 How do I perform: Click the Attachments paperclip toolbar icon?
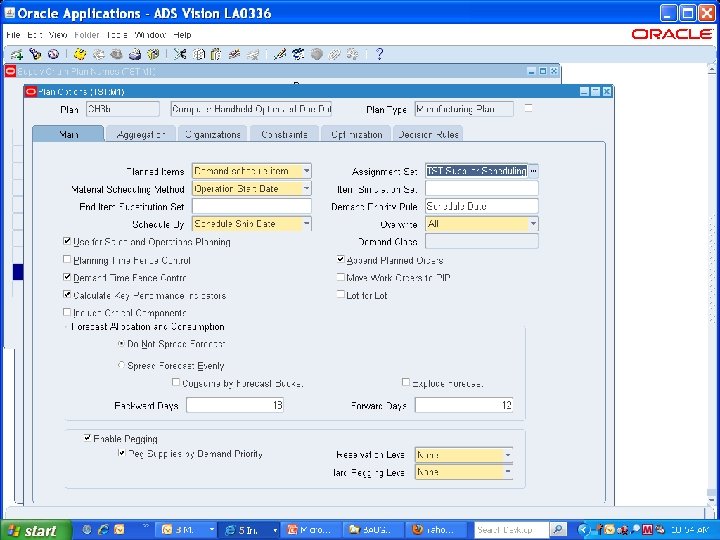tap(334, 55)
